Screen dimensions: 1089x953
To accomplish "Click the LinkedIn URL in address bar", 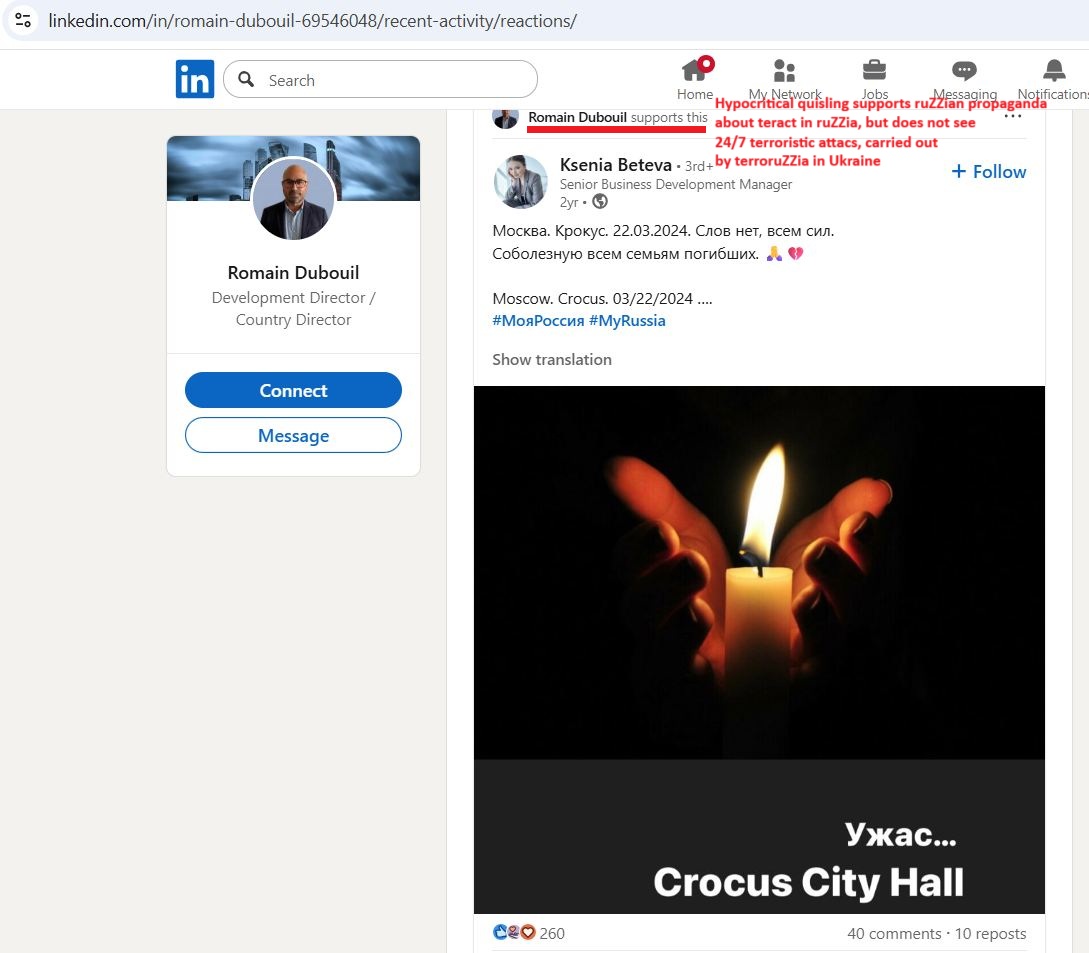I will click(313, 21).
